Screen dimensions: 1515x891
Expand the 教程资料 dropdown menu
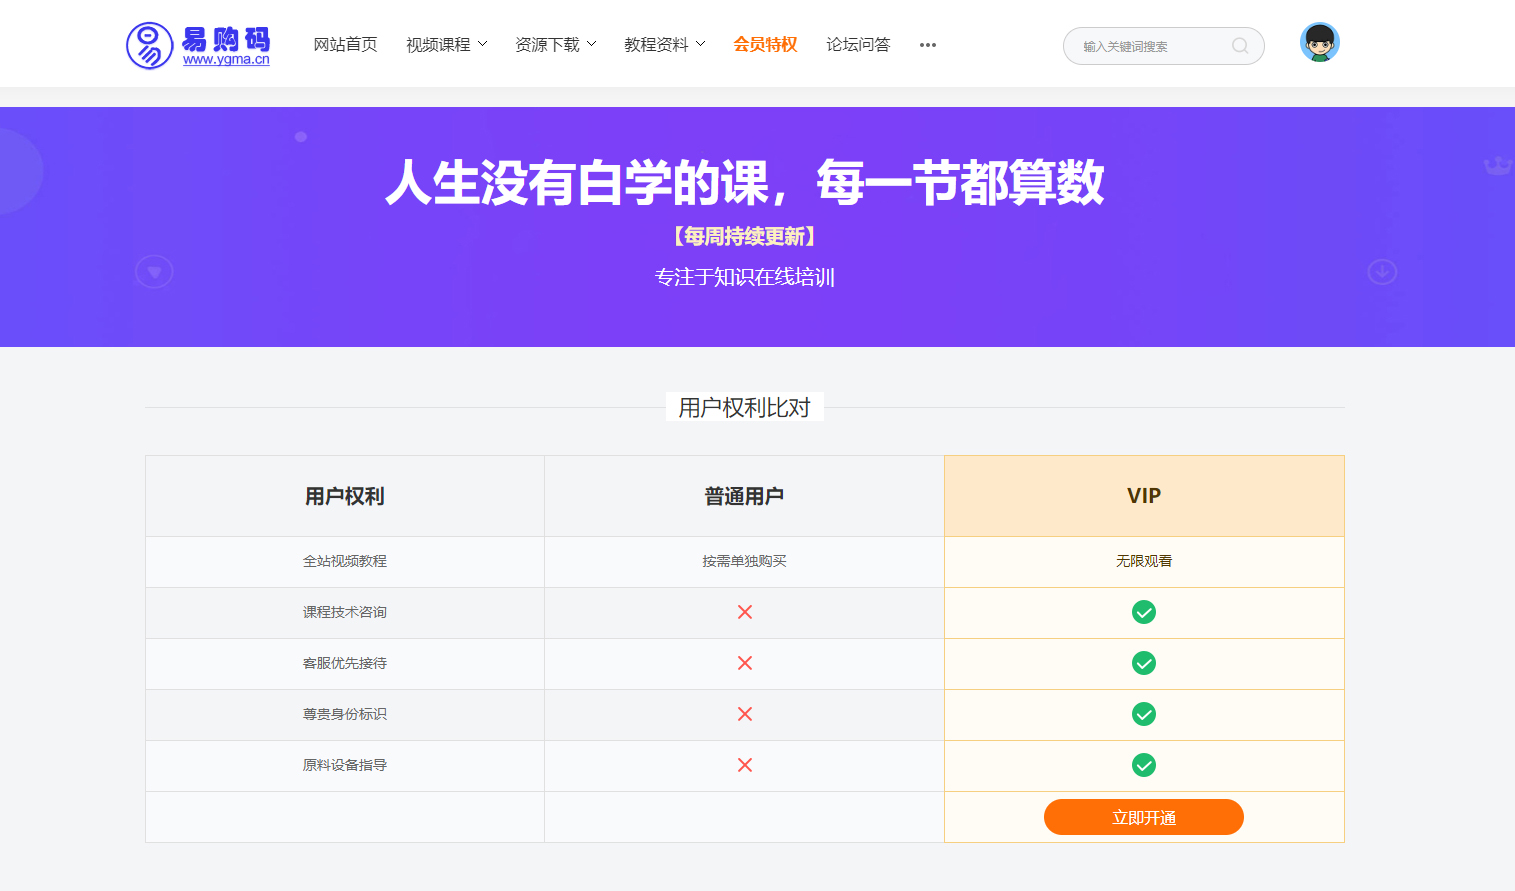[664, 45]
